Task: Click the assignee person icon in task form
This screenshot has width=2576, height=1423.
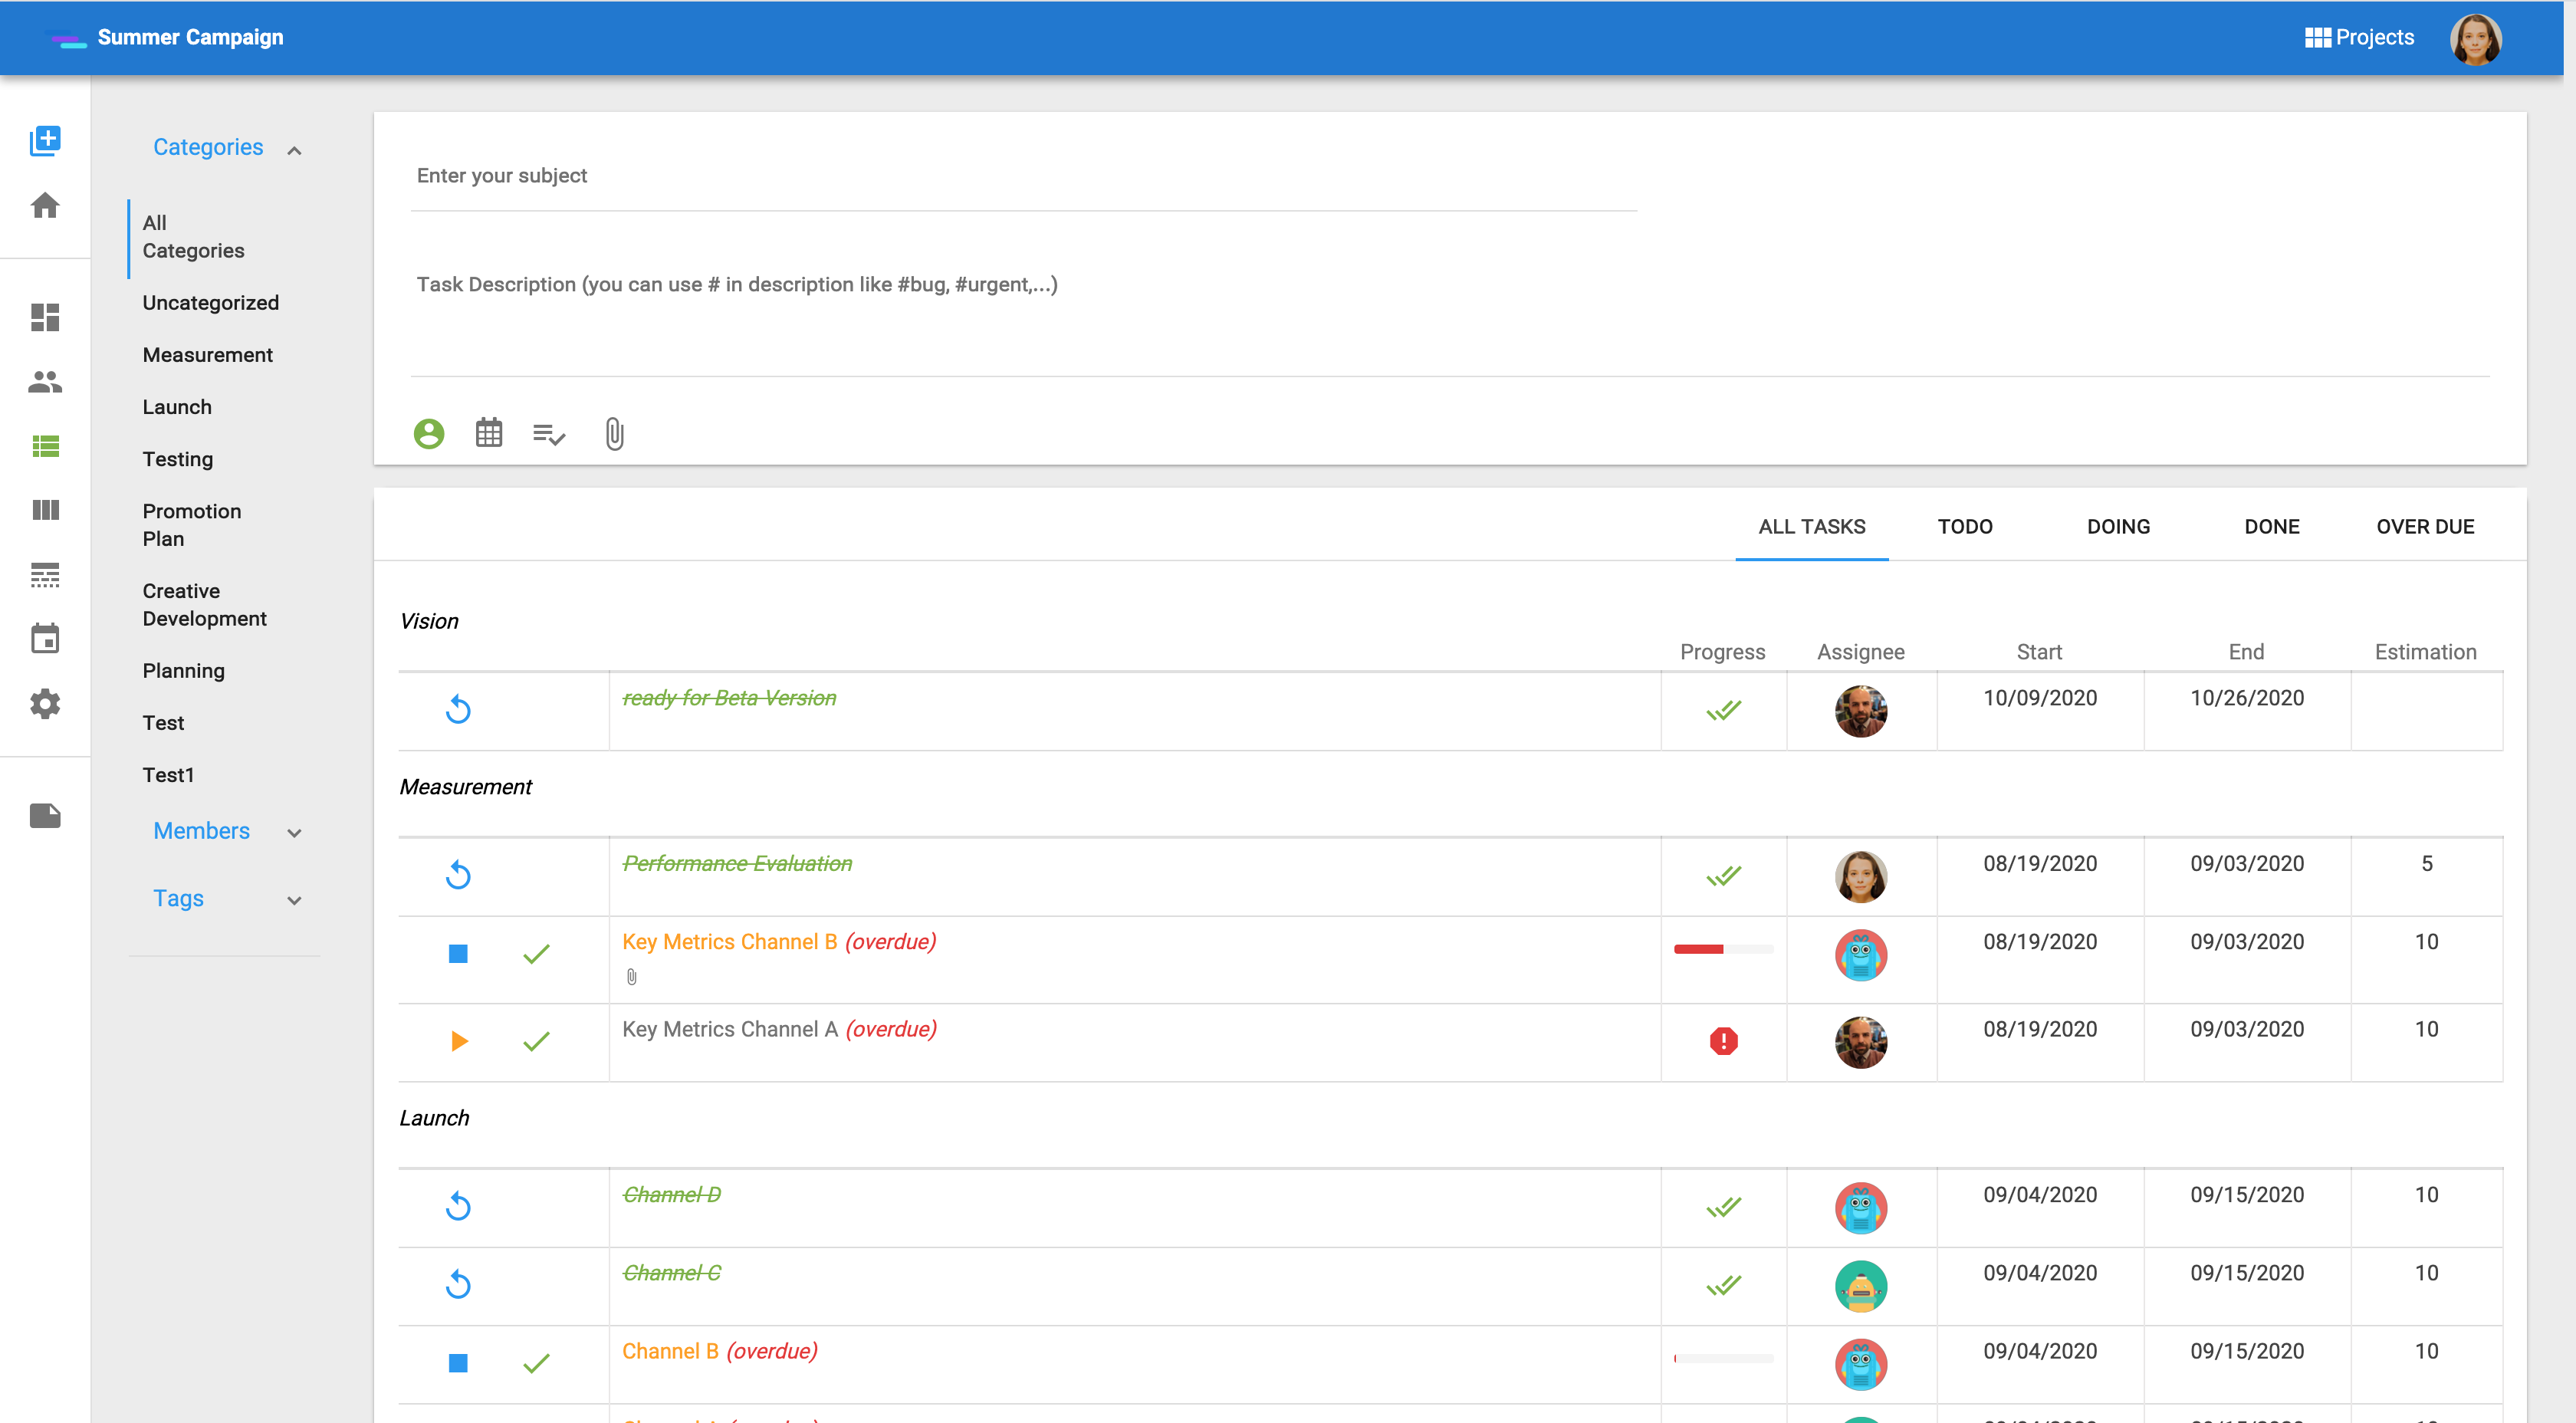Action: pyautogui.click(x=429, y=433)
